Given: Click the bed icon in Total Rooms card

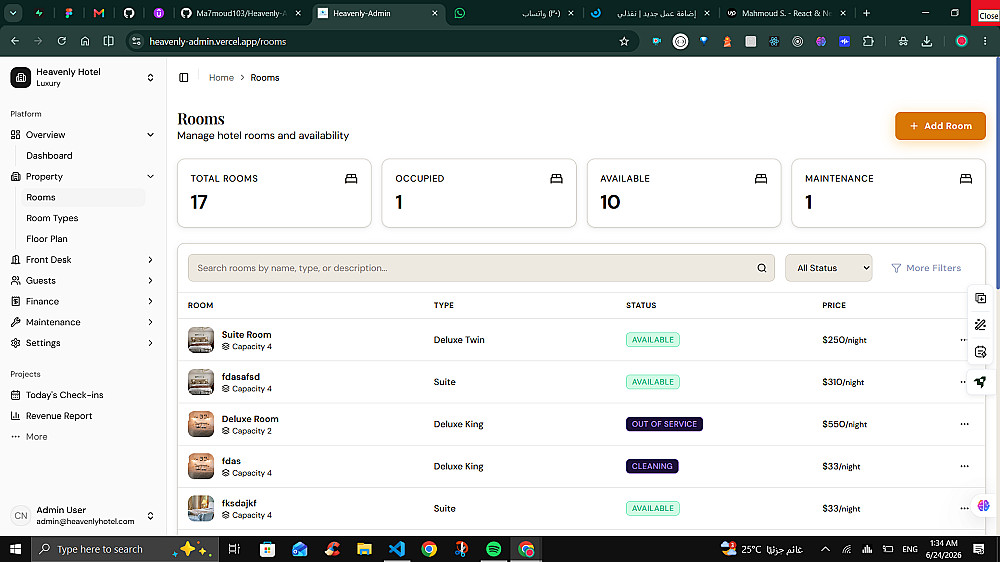Looking at the screenshot, I should point(351,179).
